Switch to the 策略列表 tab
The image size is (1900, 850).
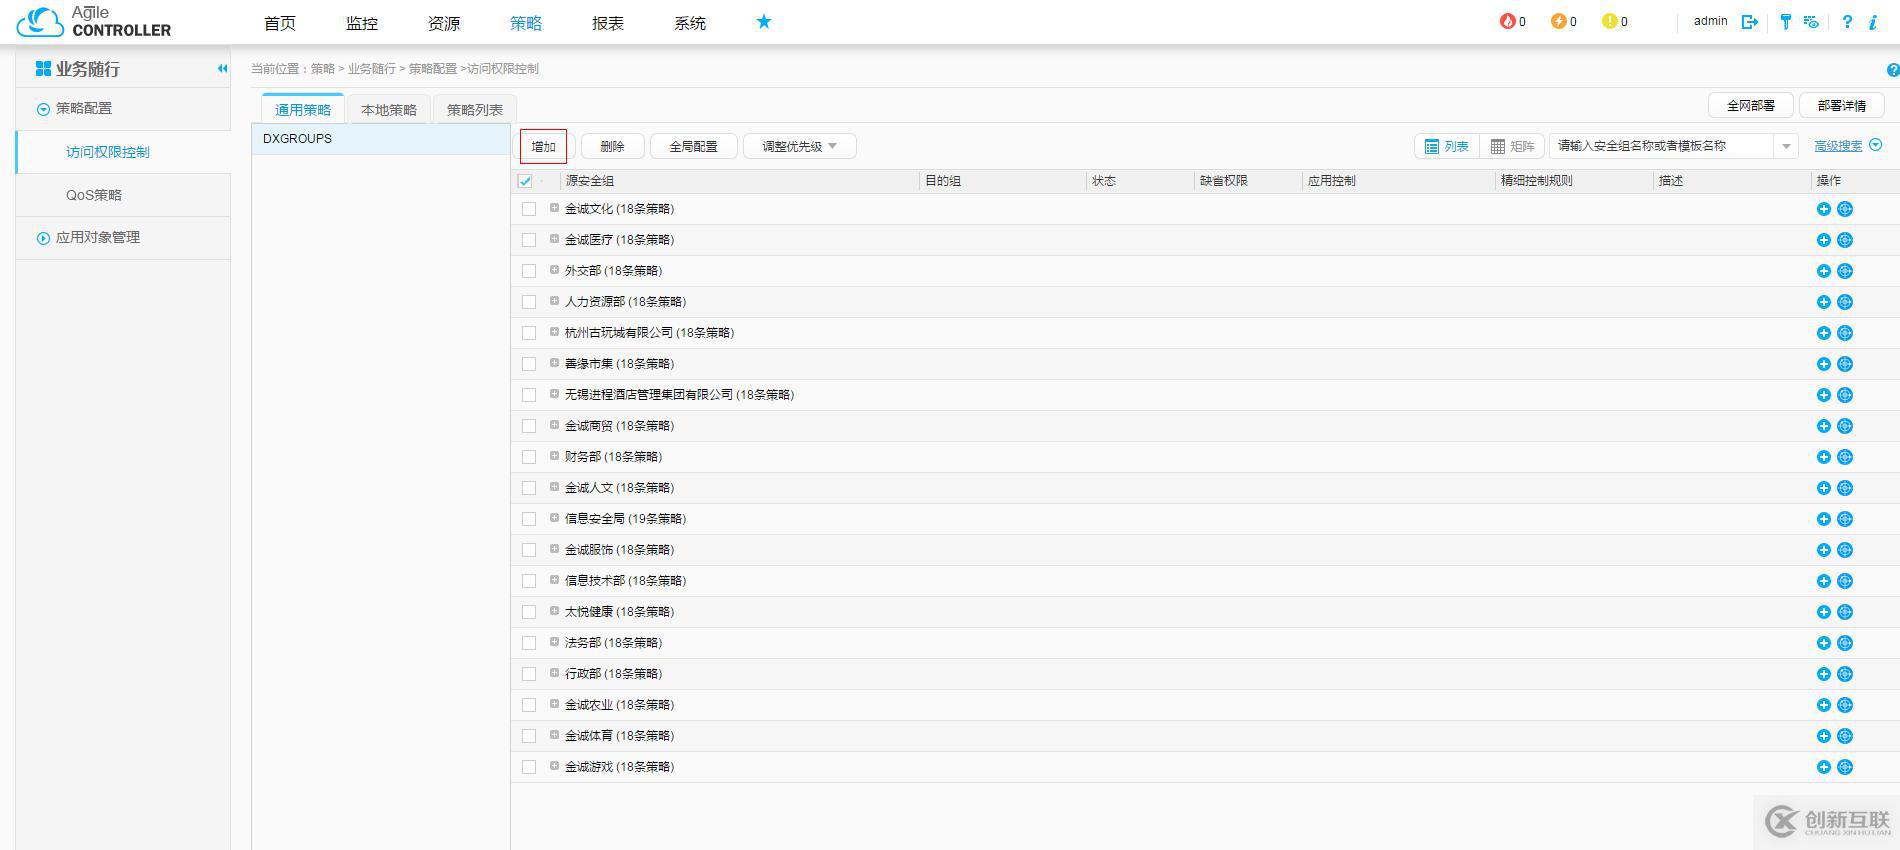(x=475, y=110)
